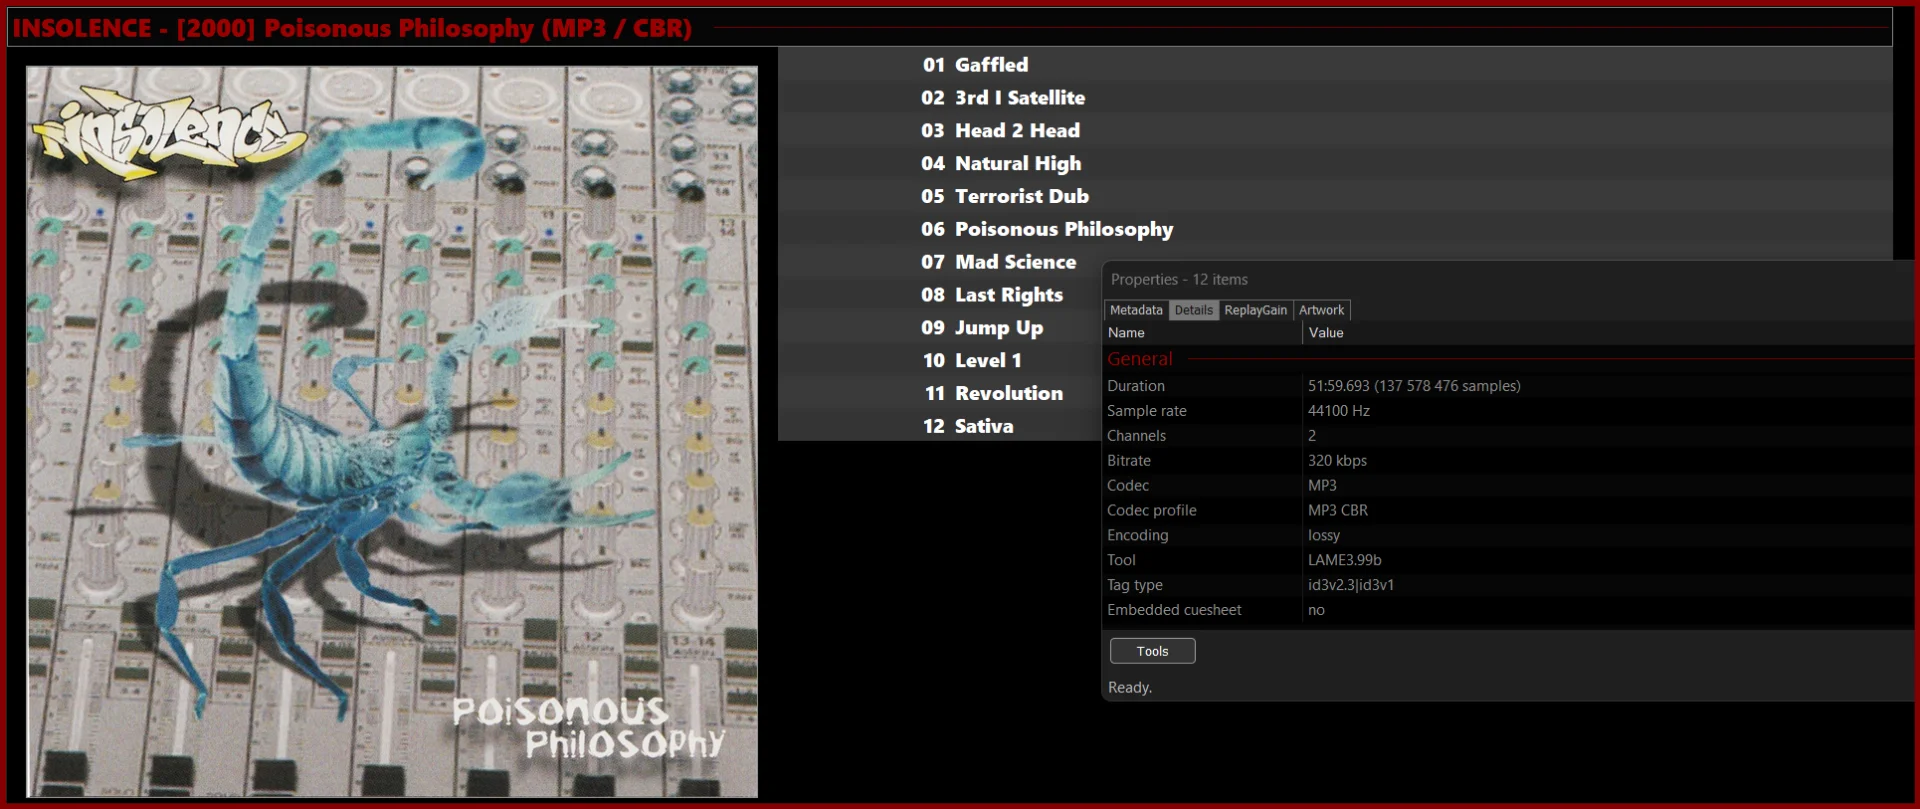This screenshot has width=1920, height=809.
Task: Click the album title header INSOLENCE
Action: 351,28
